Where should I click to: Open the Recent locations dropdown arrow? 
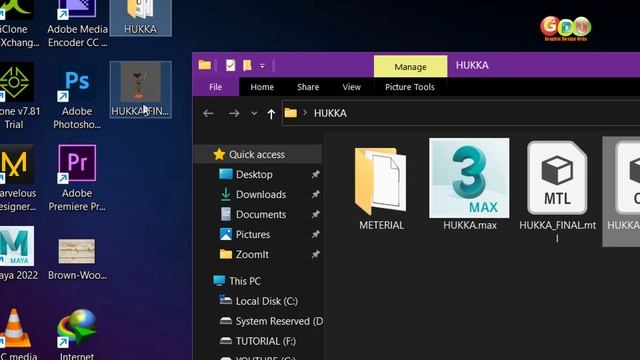pos(254,113)
